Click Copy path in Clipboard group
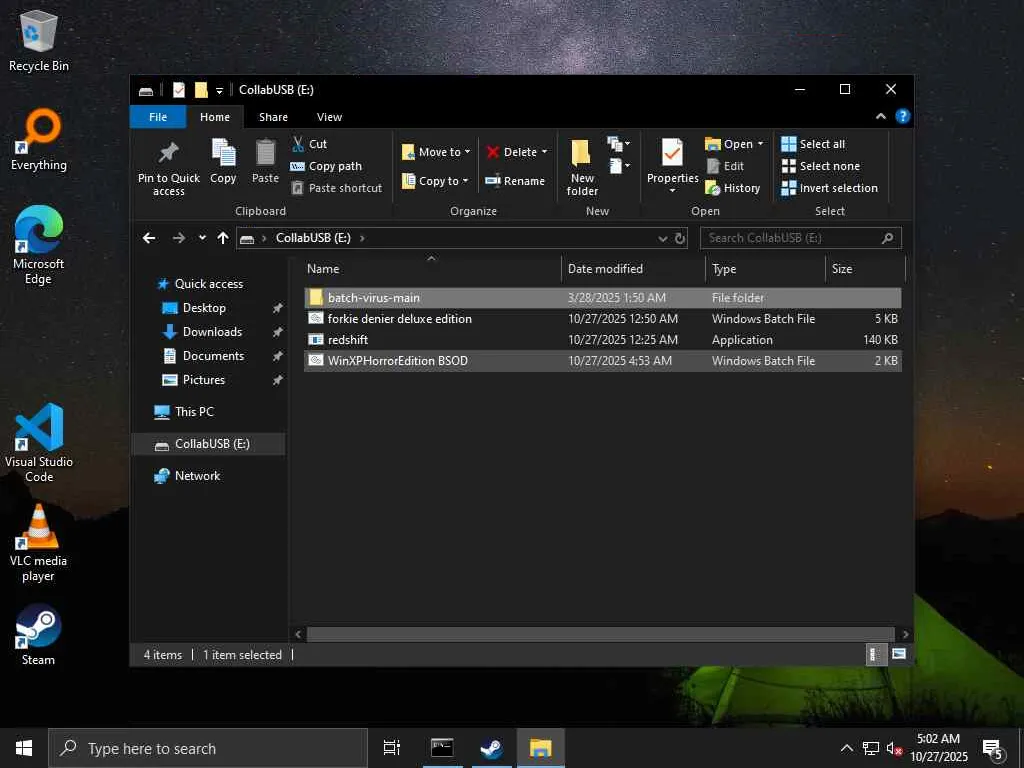This screenshot has width=1024, height=768. (326, 166)
